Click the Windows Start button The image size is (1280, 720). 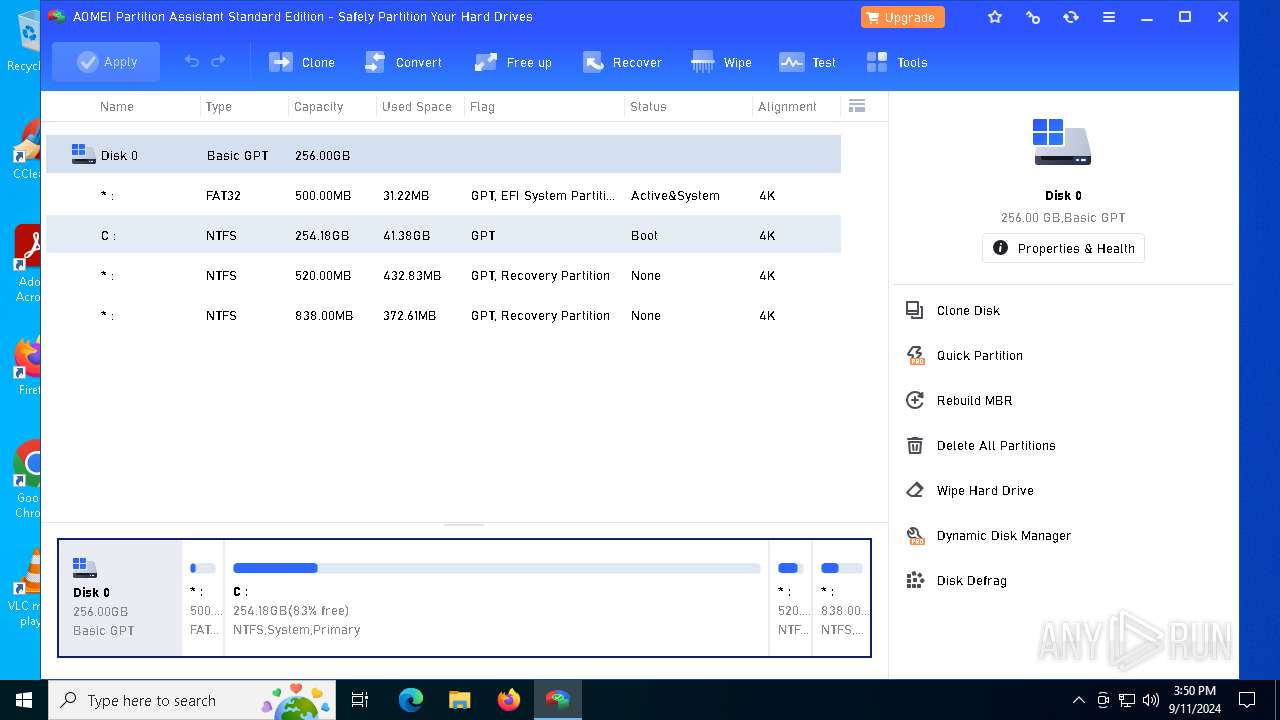(x=24, y=700)
